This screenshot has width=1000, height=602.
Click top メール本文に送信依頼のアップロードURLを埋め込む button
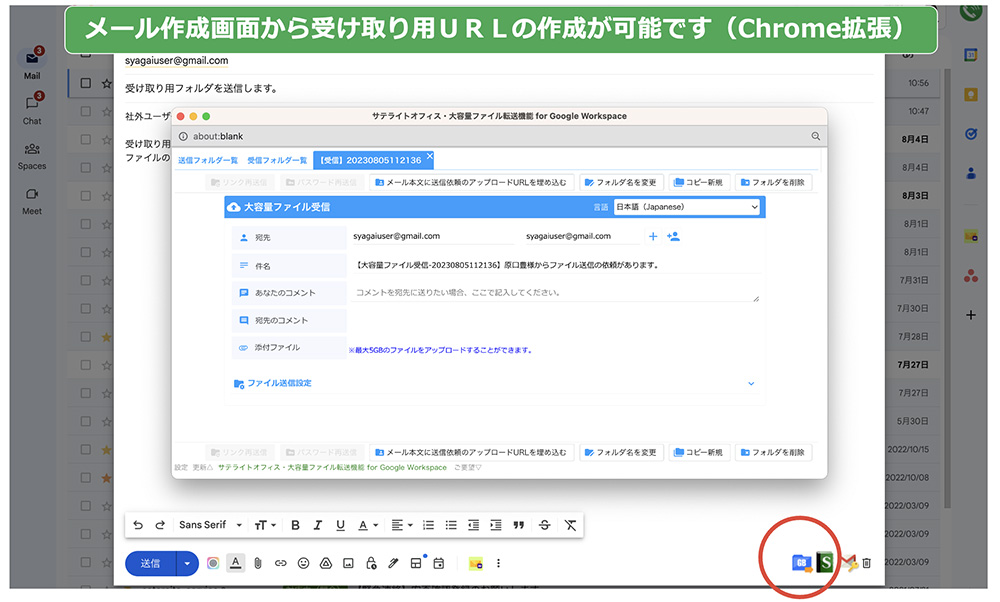point(471,182)
